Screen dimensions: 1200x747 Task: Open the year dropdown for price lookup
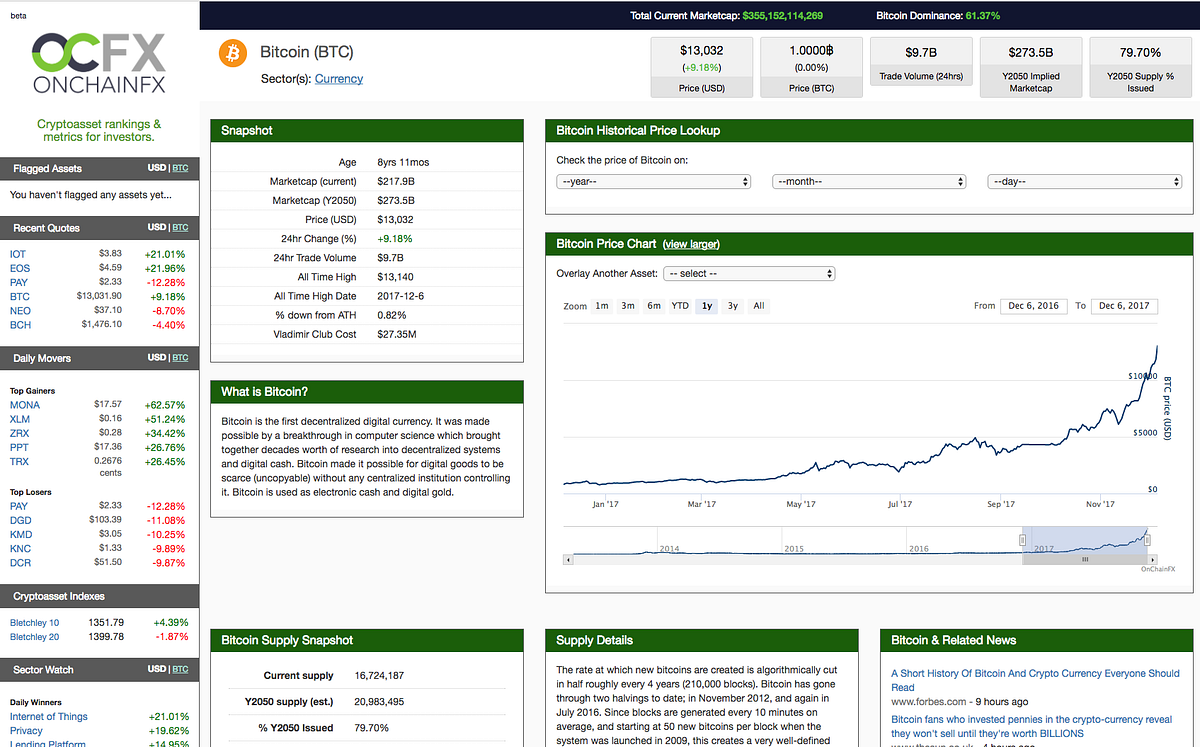point(654,182)
